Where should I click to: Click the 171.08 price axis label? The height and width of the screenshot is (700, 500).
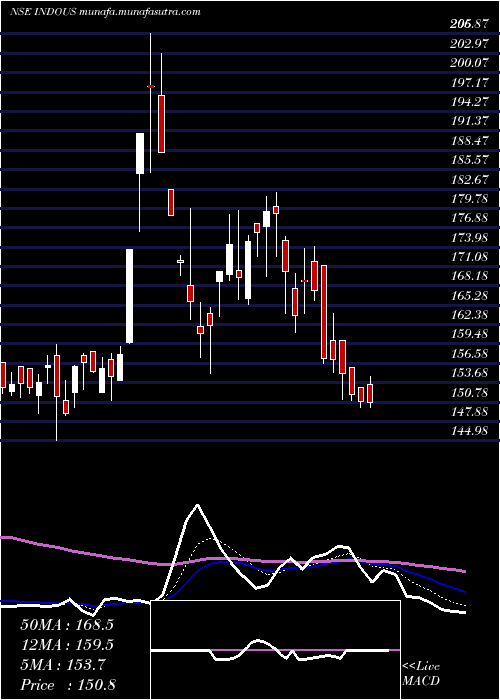[x=469, y=257]
